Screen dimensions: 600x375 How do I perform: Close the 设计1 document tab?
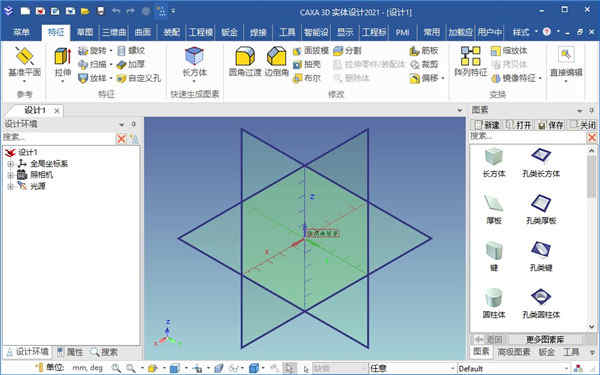pos(57,111)
